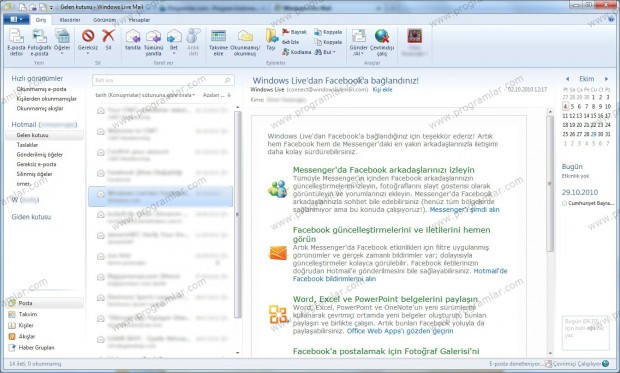Switch to the Hesaplar ribbon tab
This screenshot has width=620, height=373.
click(139, 19)
